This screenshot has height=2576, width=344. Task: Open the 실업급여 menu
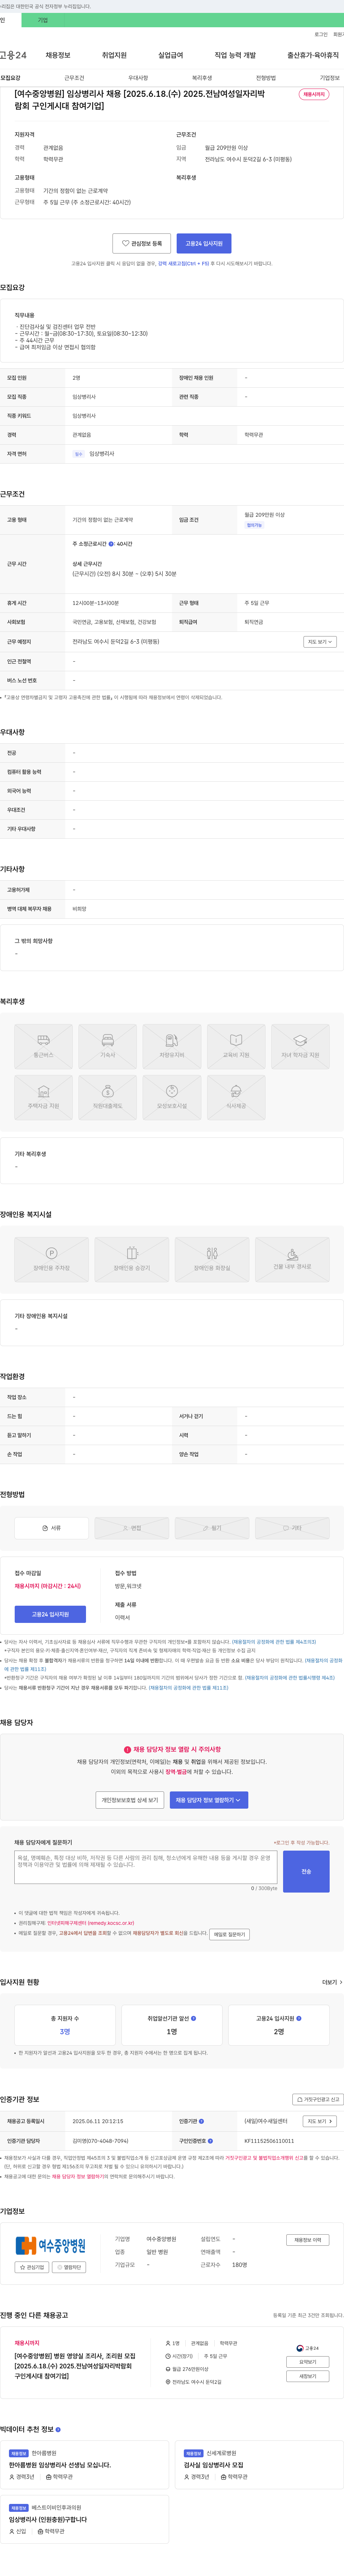pyautogui.click(x=171, y=55)
